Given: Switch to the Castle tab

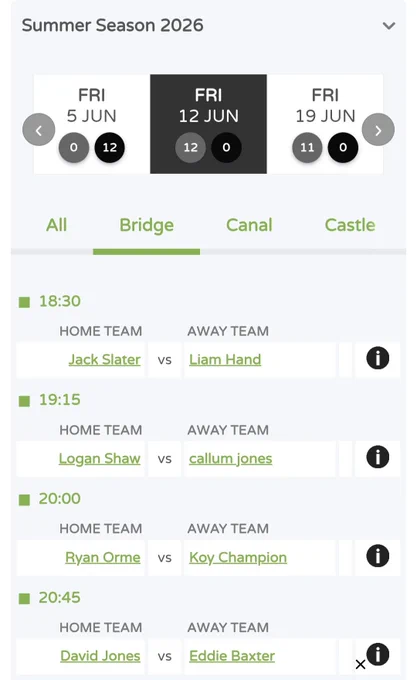Looking at the screenshot, I should click(350, 225).
